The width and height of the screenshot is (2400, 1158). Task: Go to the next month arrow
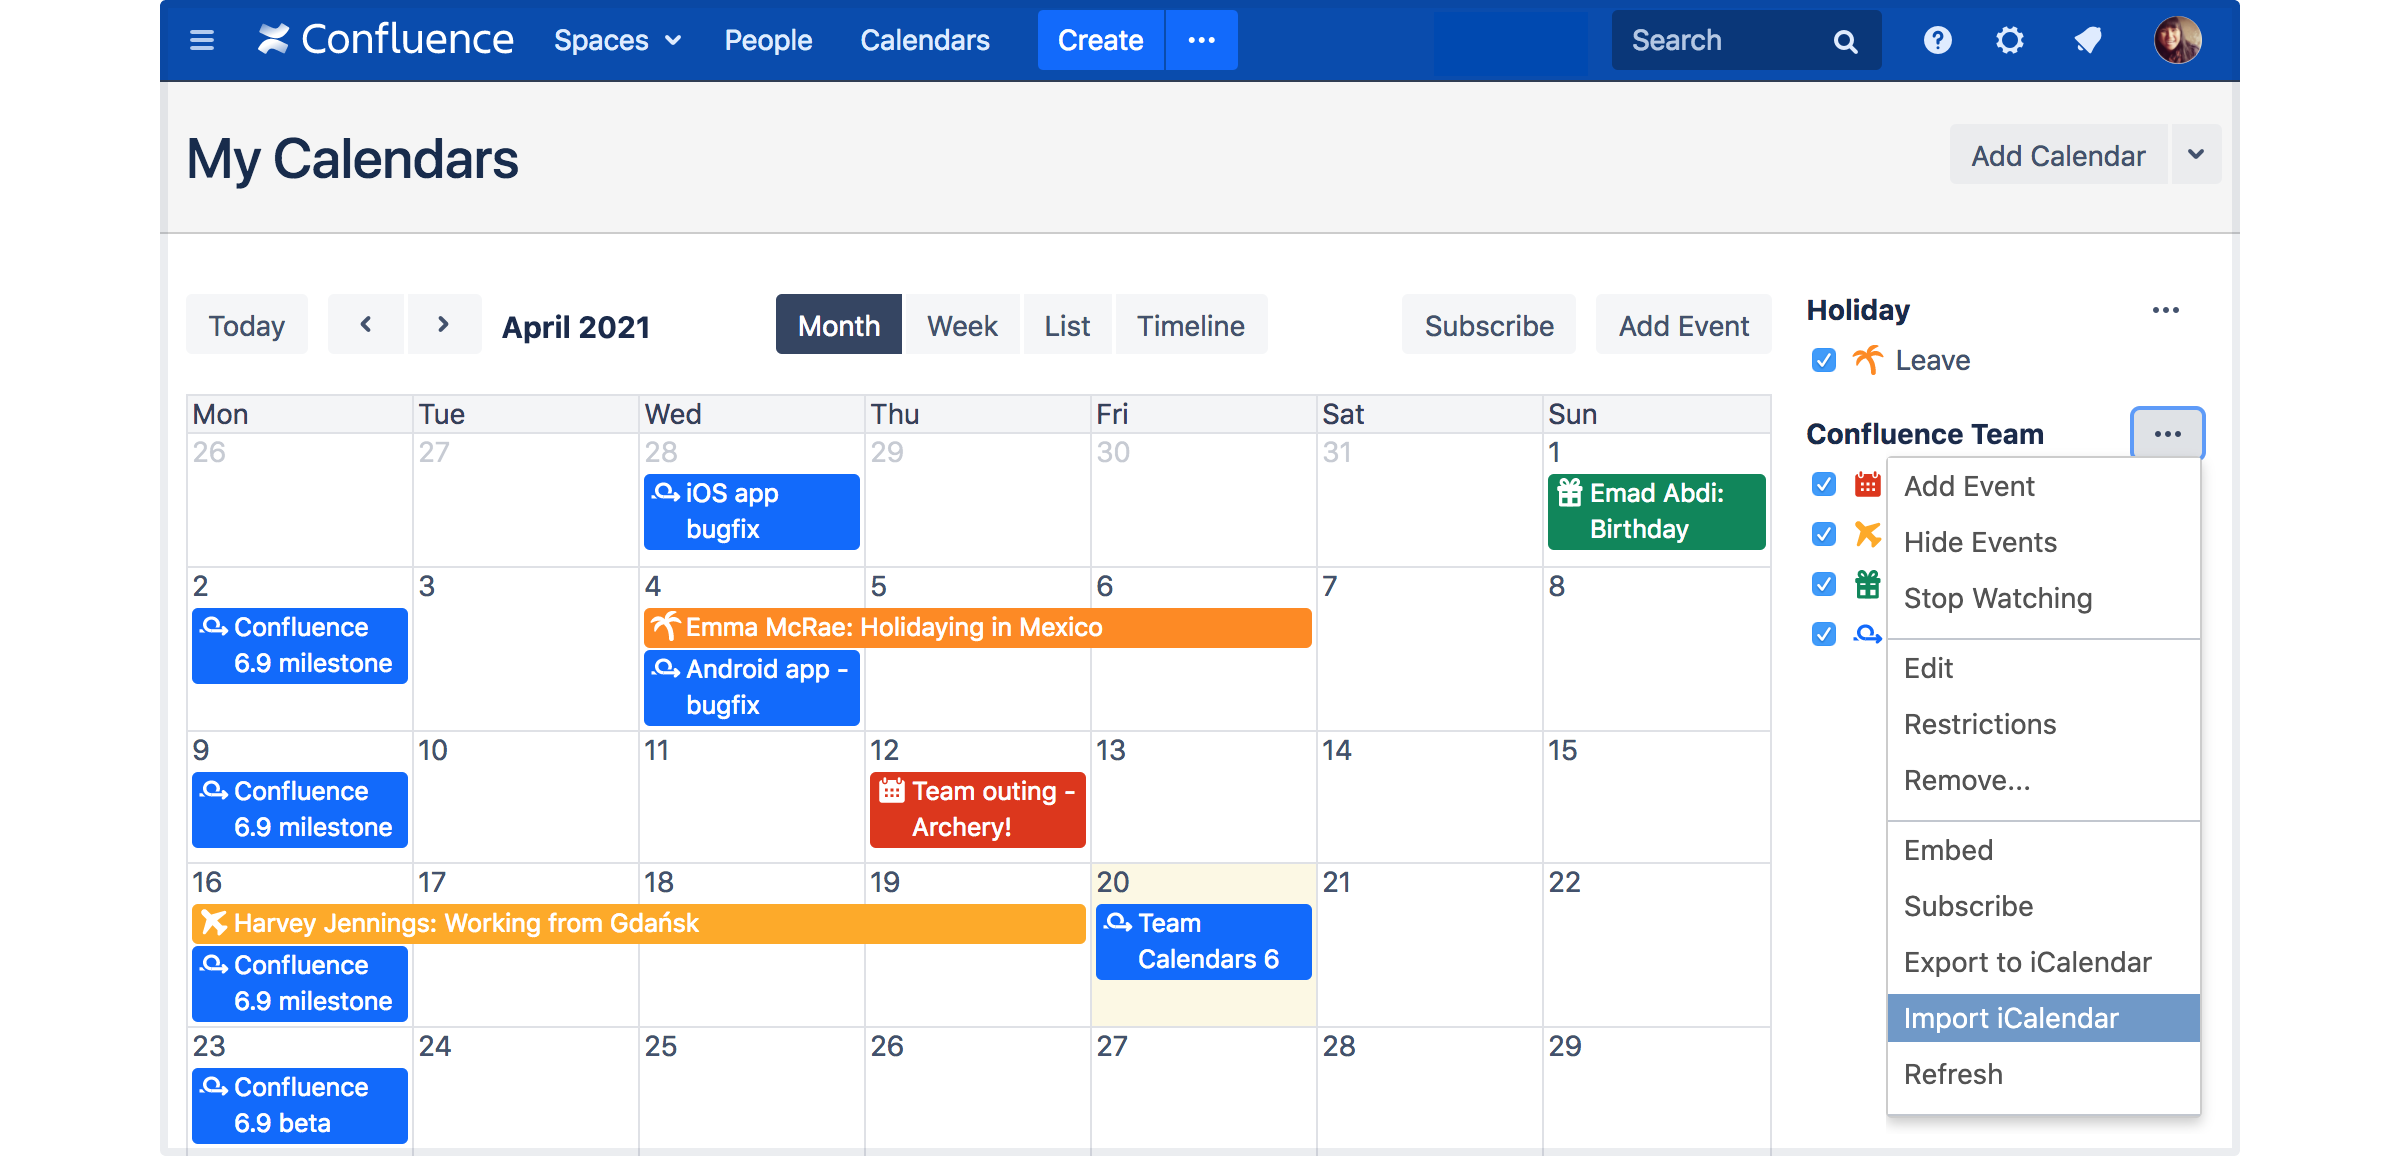tap(443, 324)
